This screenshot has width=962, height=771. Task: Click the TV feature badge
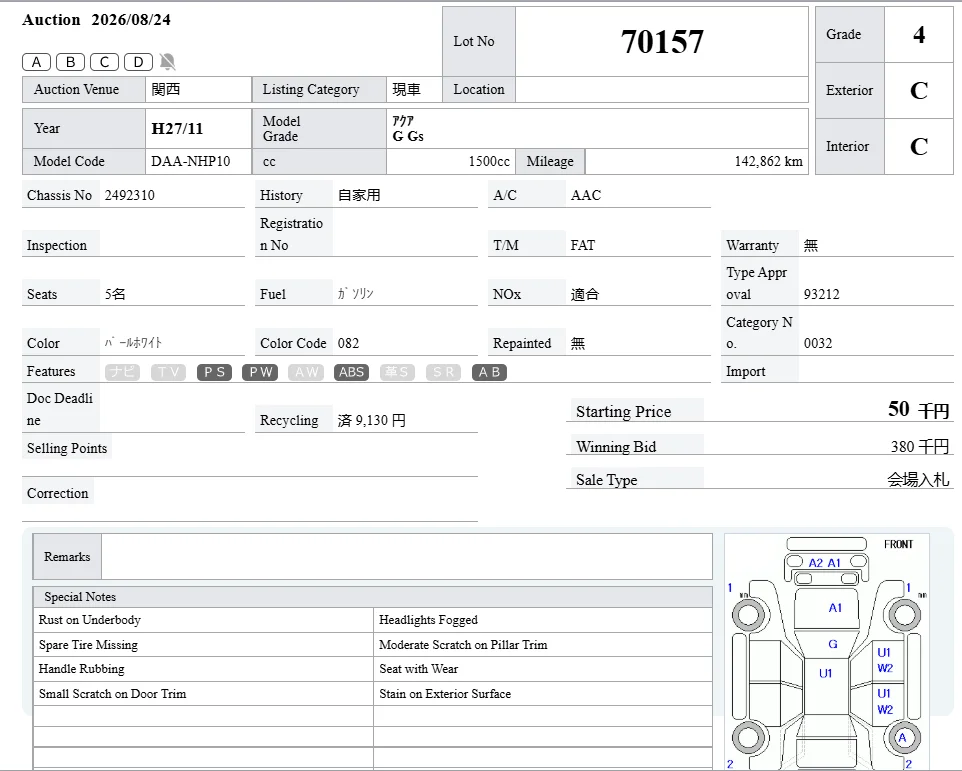[168, 372]
